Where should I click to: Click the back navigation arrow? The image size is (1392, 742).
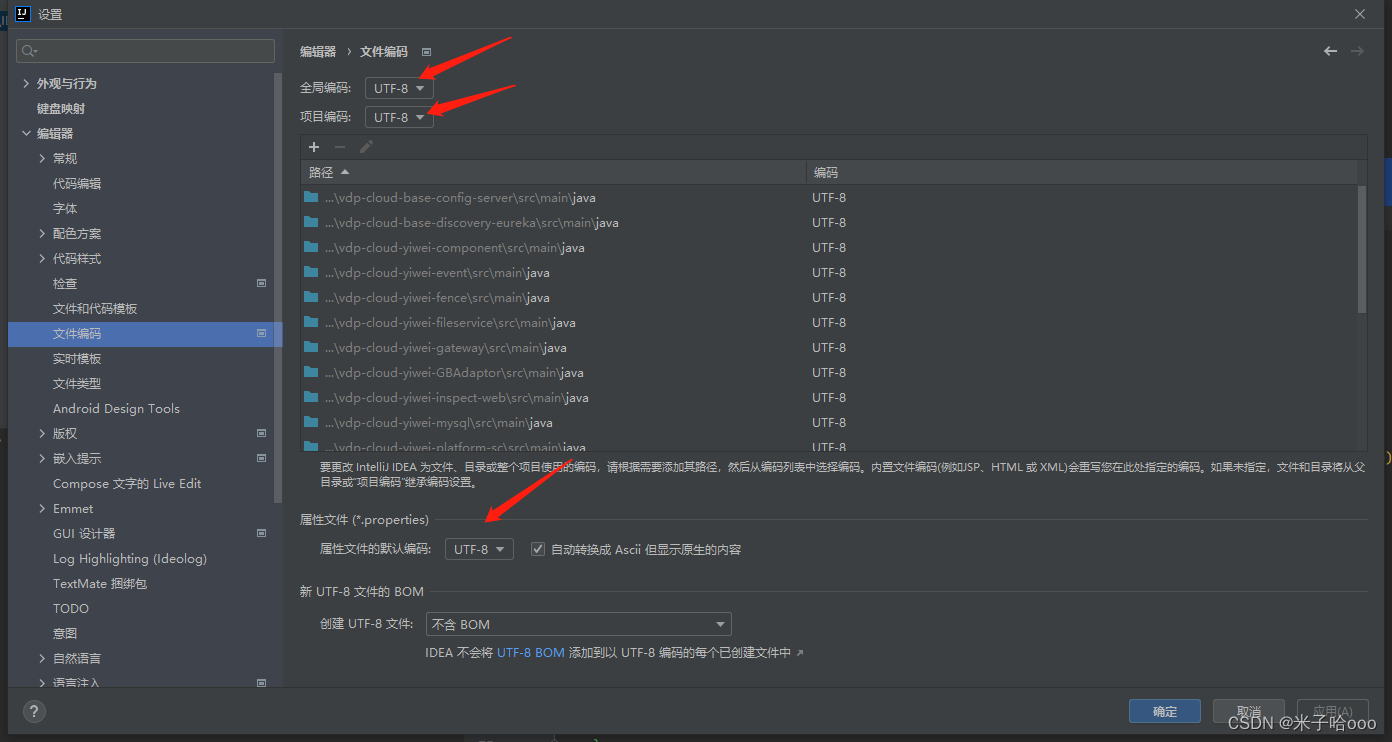click(1330, 51)
